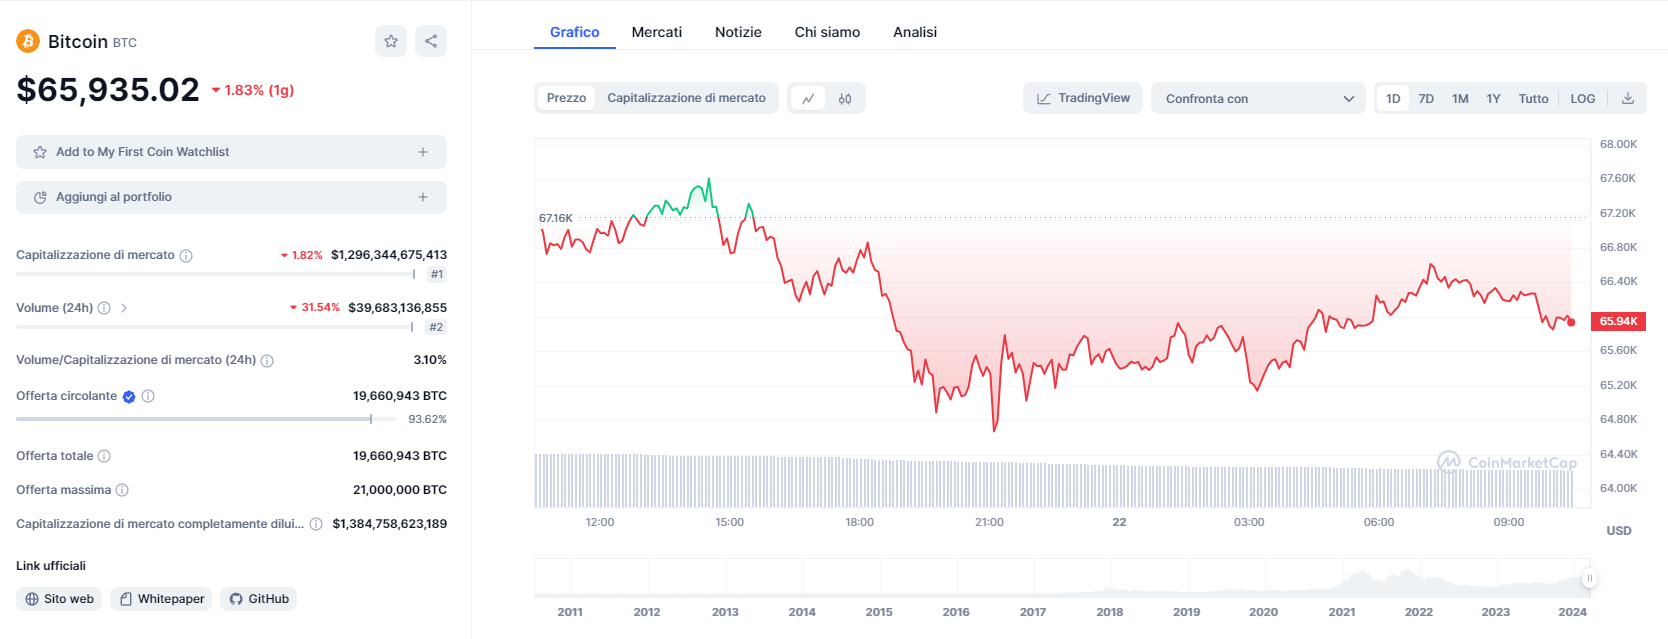
Task: Expand the Volume (24h) chevron
Action: click(124, 308)
